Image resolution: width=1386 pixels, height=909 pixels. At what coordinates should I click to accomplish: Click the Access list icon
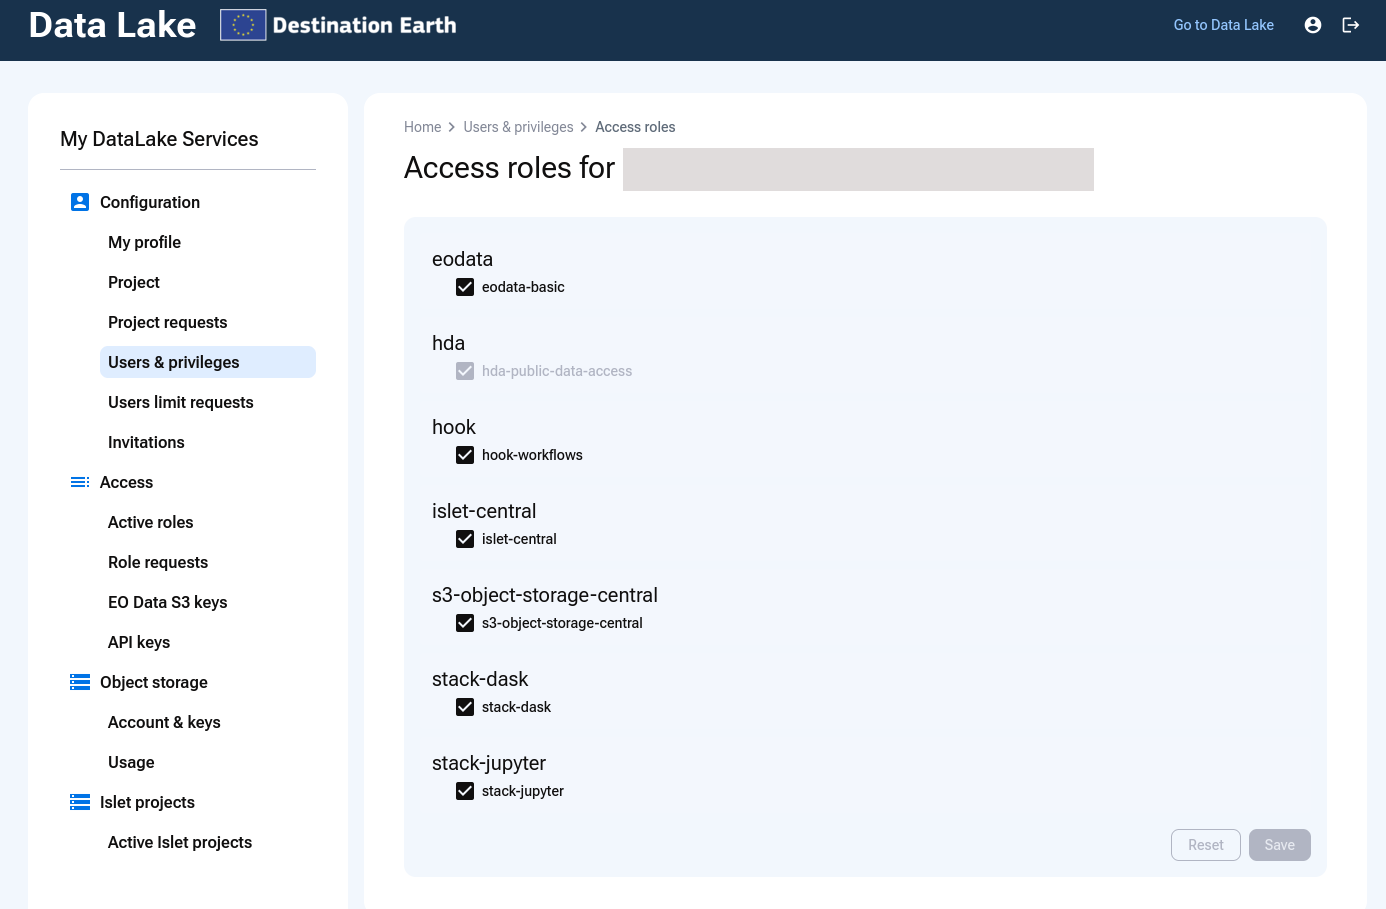tap(80, 482)
